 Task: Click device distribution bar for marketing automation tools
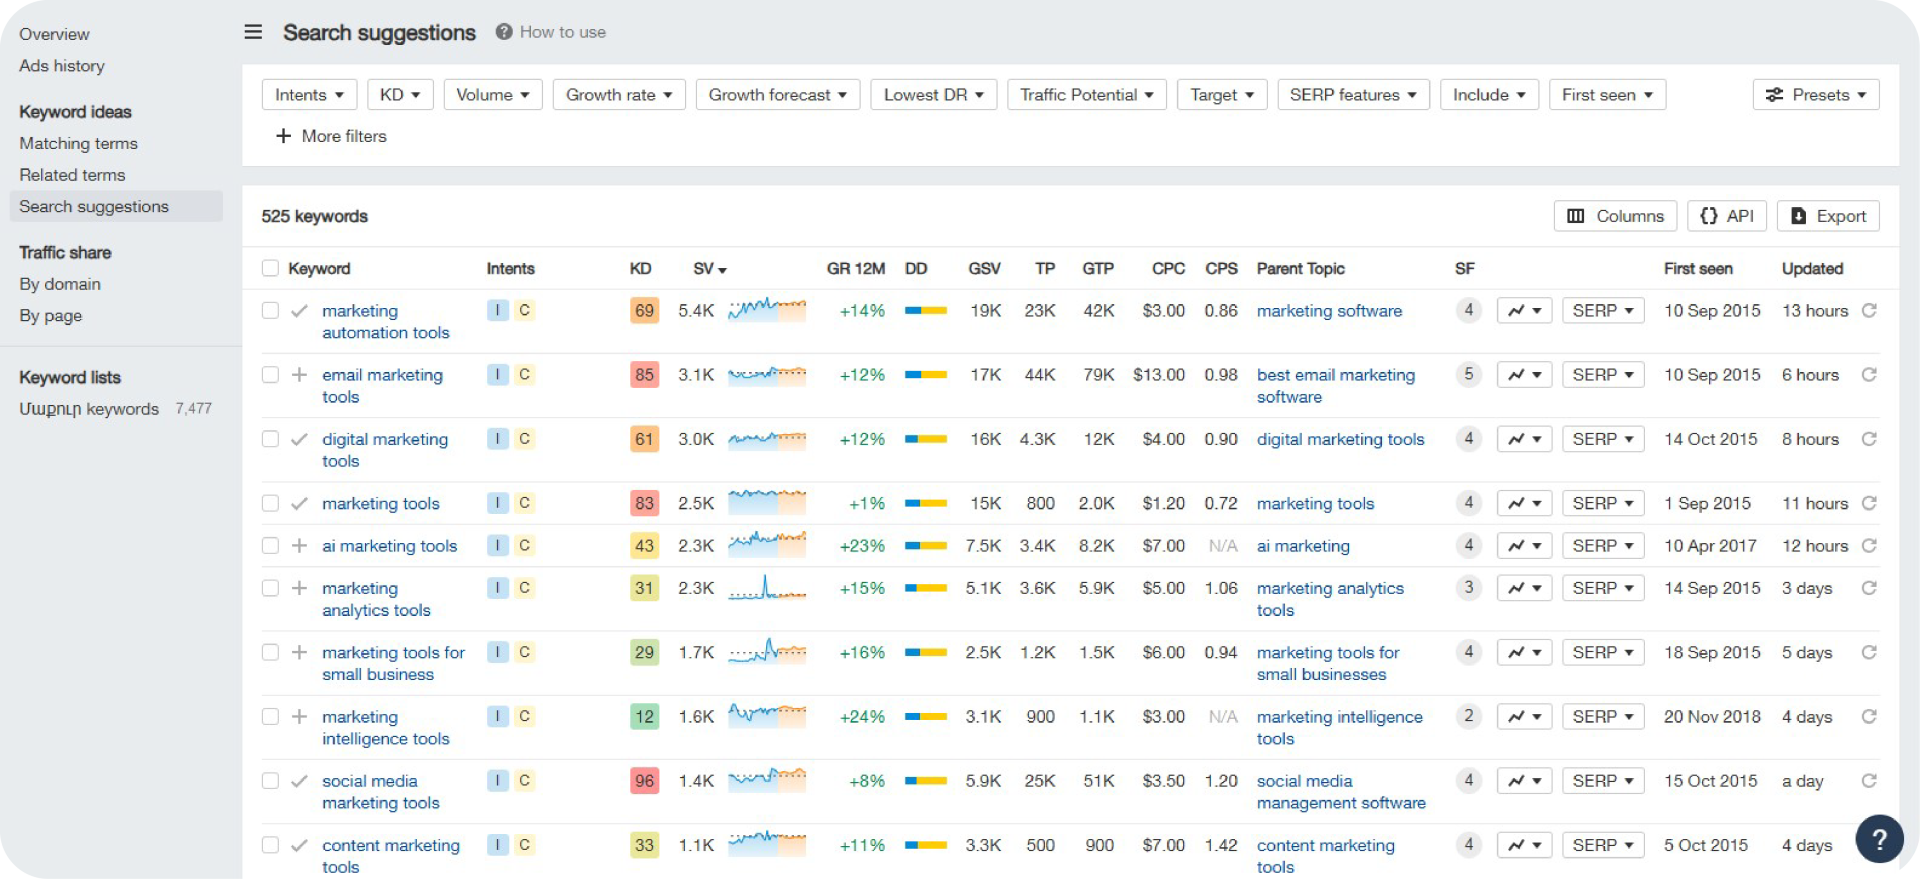[925, 311]
